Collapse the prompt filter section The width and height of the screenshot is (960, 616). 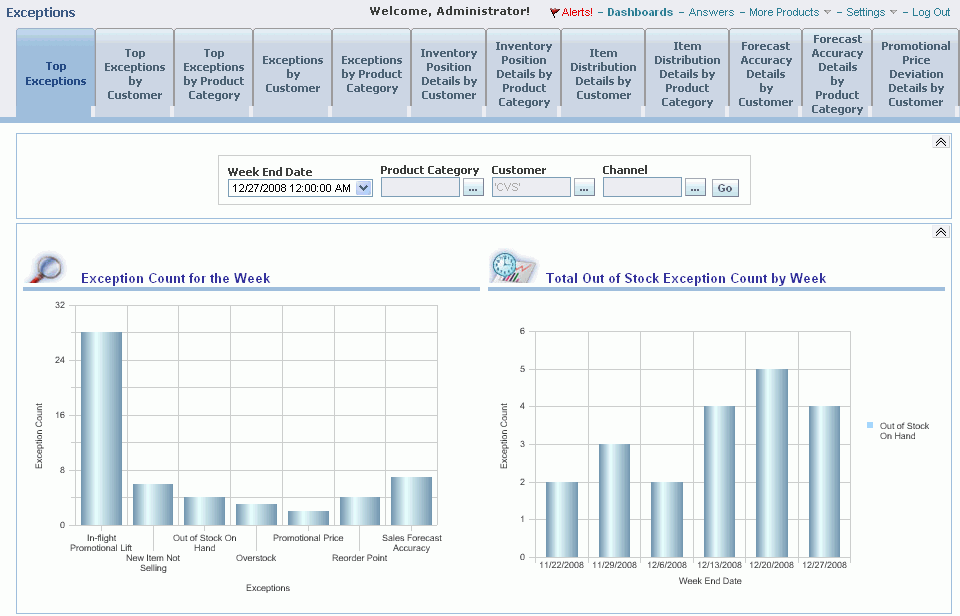coord(940,142)
